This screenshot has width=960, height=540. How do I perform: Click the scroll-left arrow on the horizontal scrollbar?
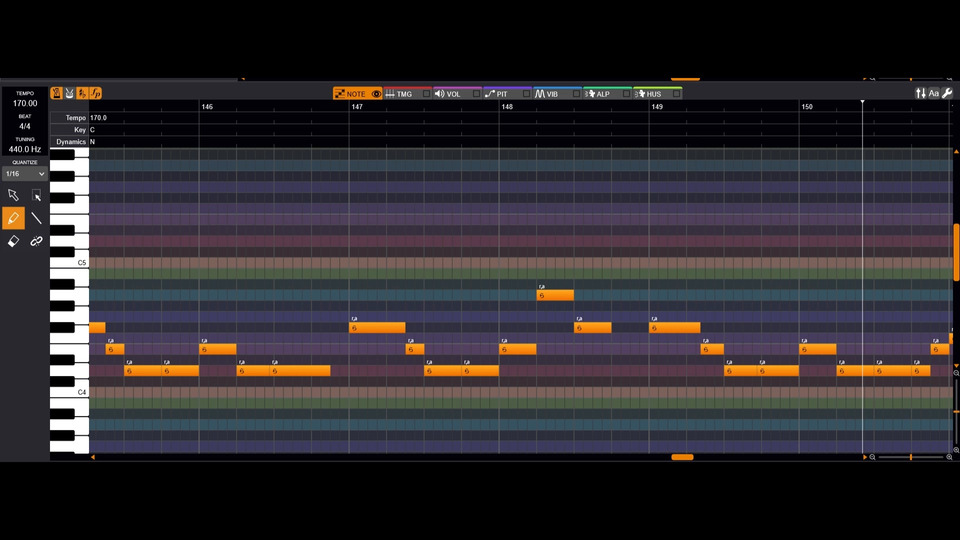(92, 457)
